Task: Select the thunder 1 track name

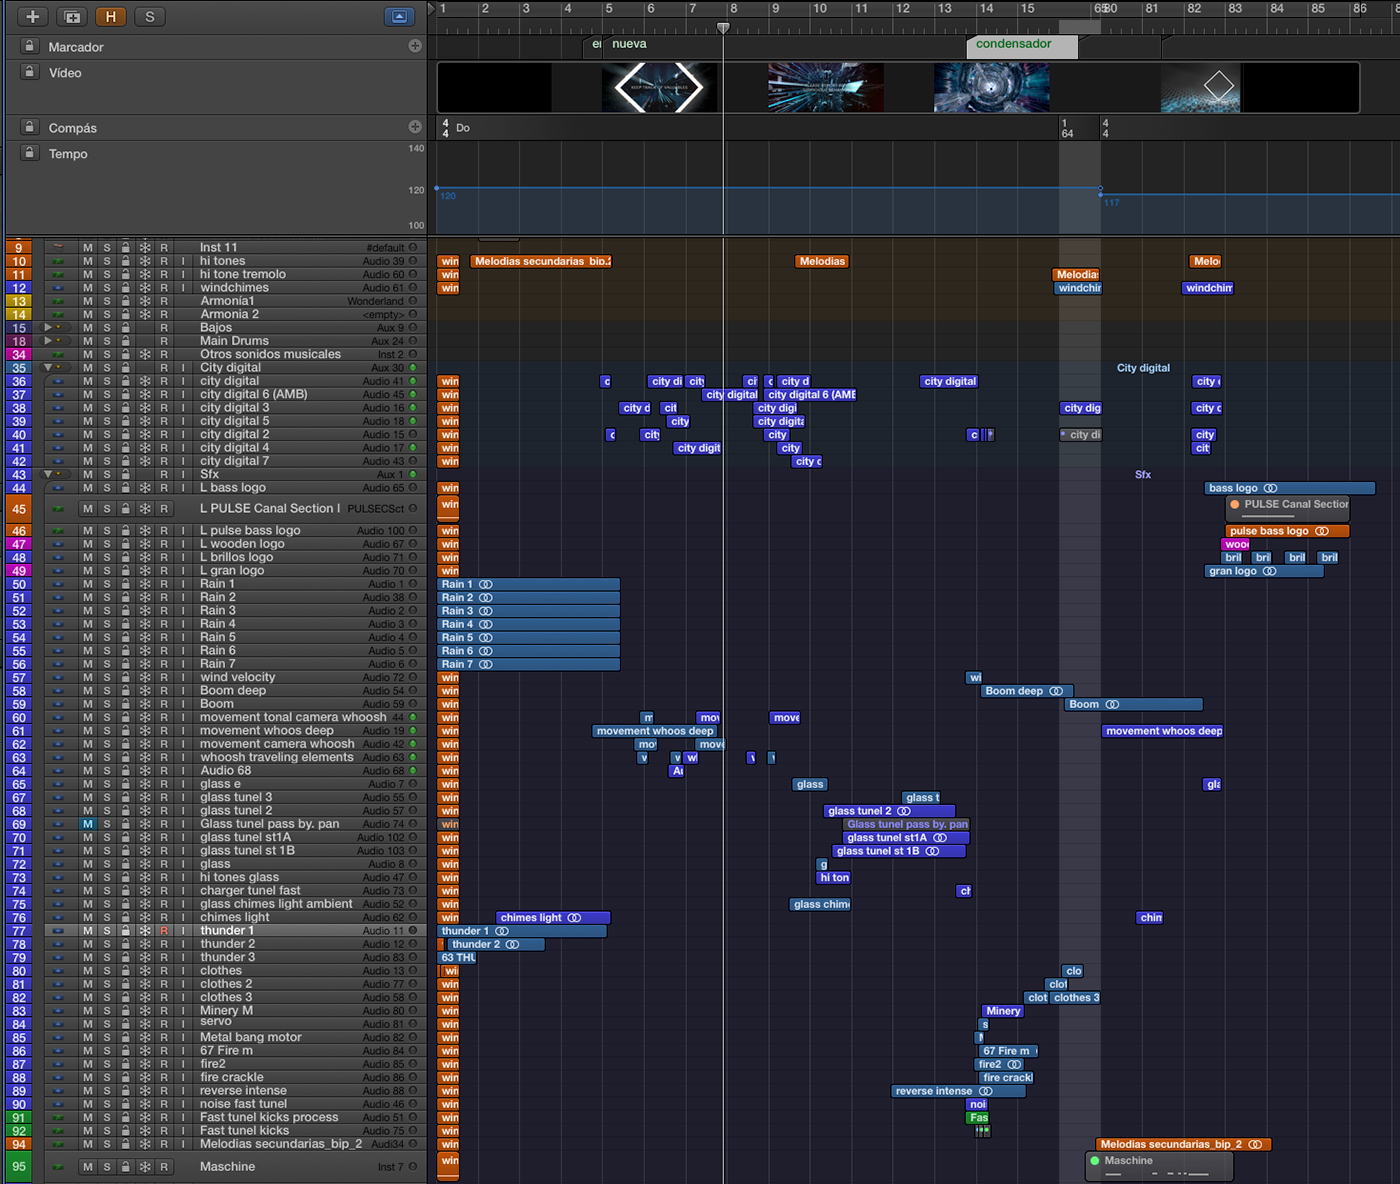Action: coord(227,931)
